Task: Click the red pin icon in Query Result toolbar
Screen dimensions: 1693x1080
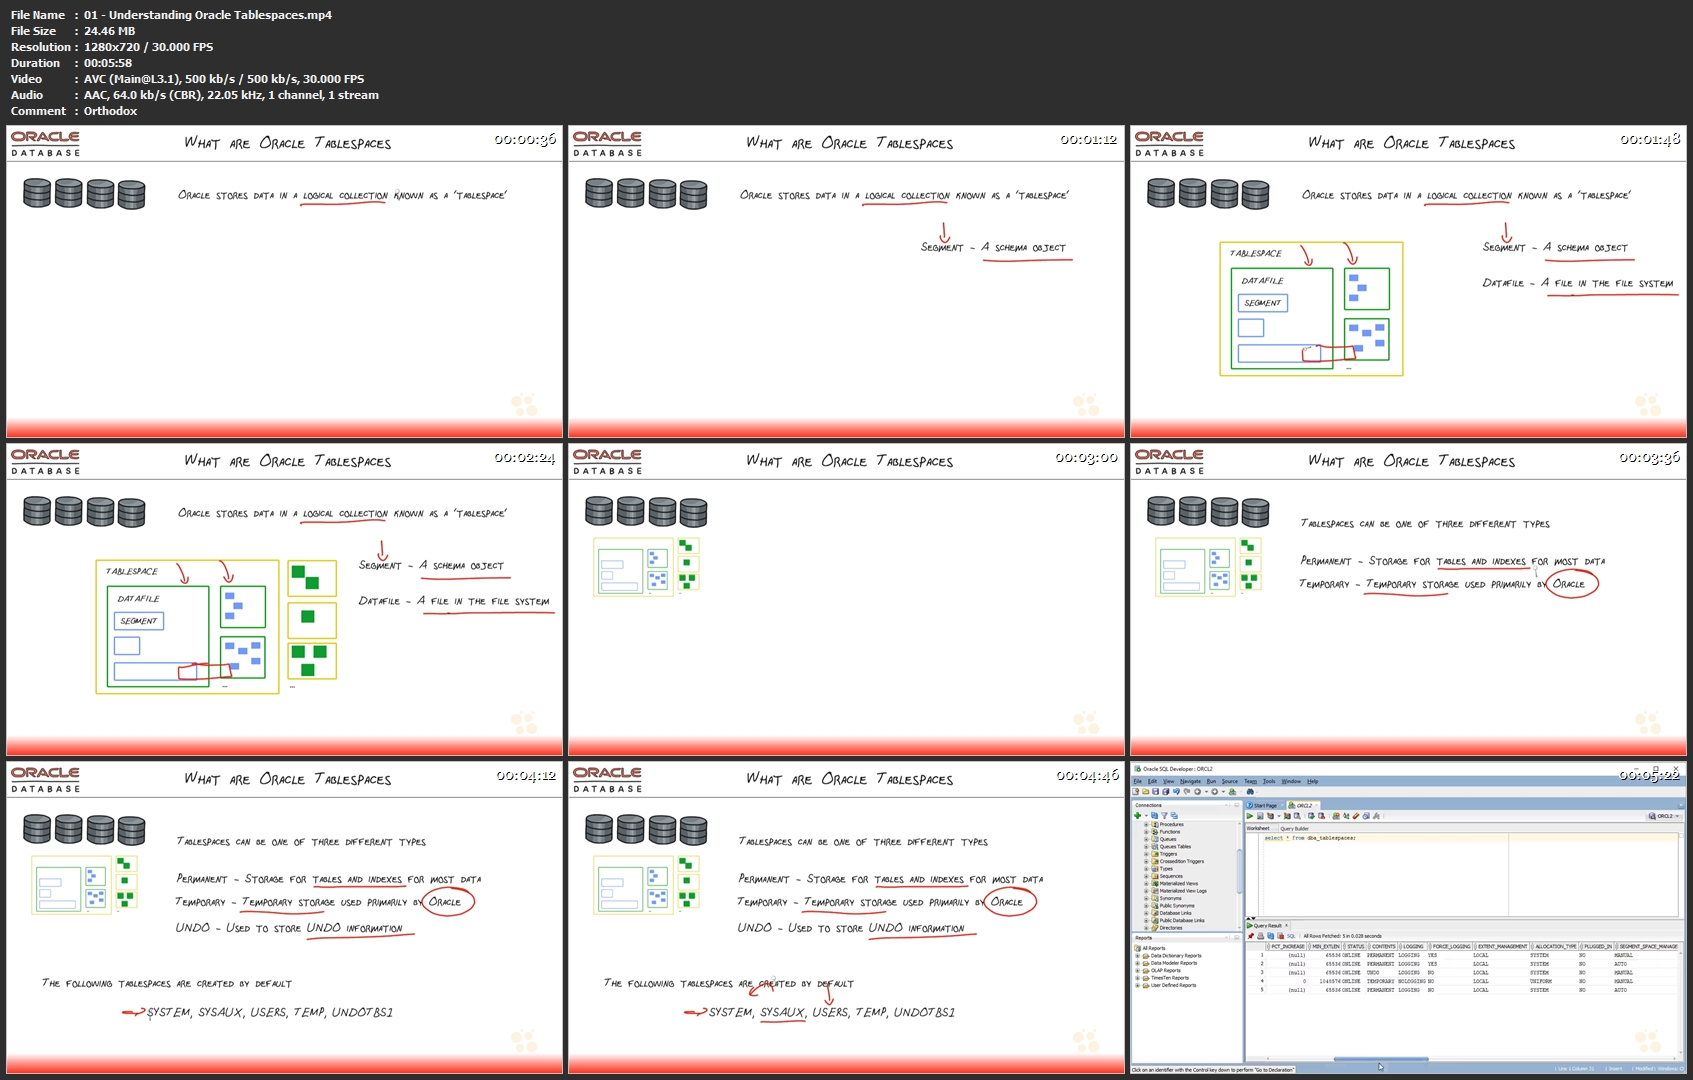Action: point(1251,936)
